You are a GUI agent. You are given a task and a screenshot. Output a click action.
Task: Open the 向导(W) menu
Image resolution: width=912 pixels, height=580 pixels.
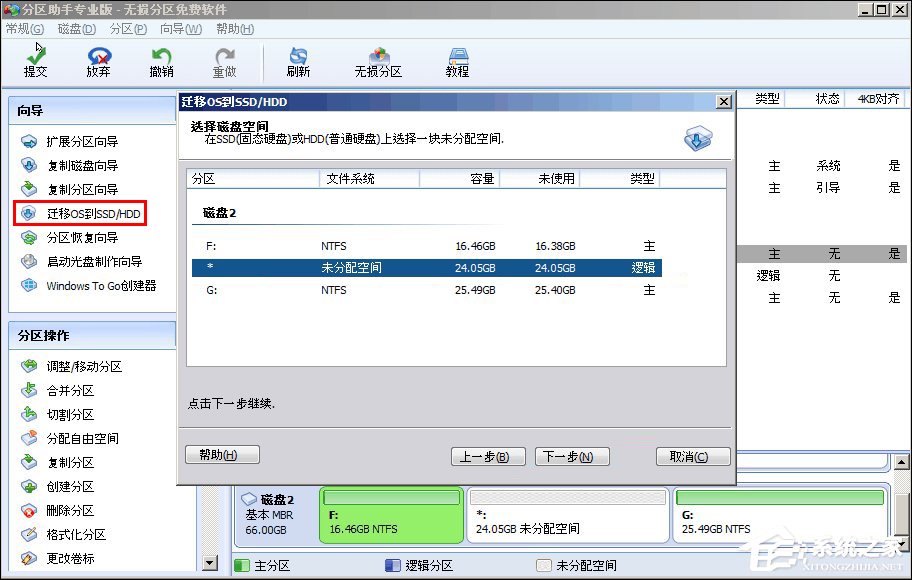point(179,29)
